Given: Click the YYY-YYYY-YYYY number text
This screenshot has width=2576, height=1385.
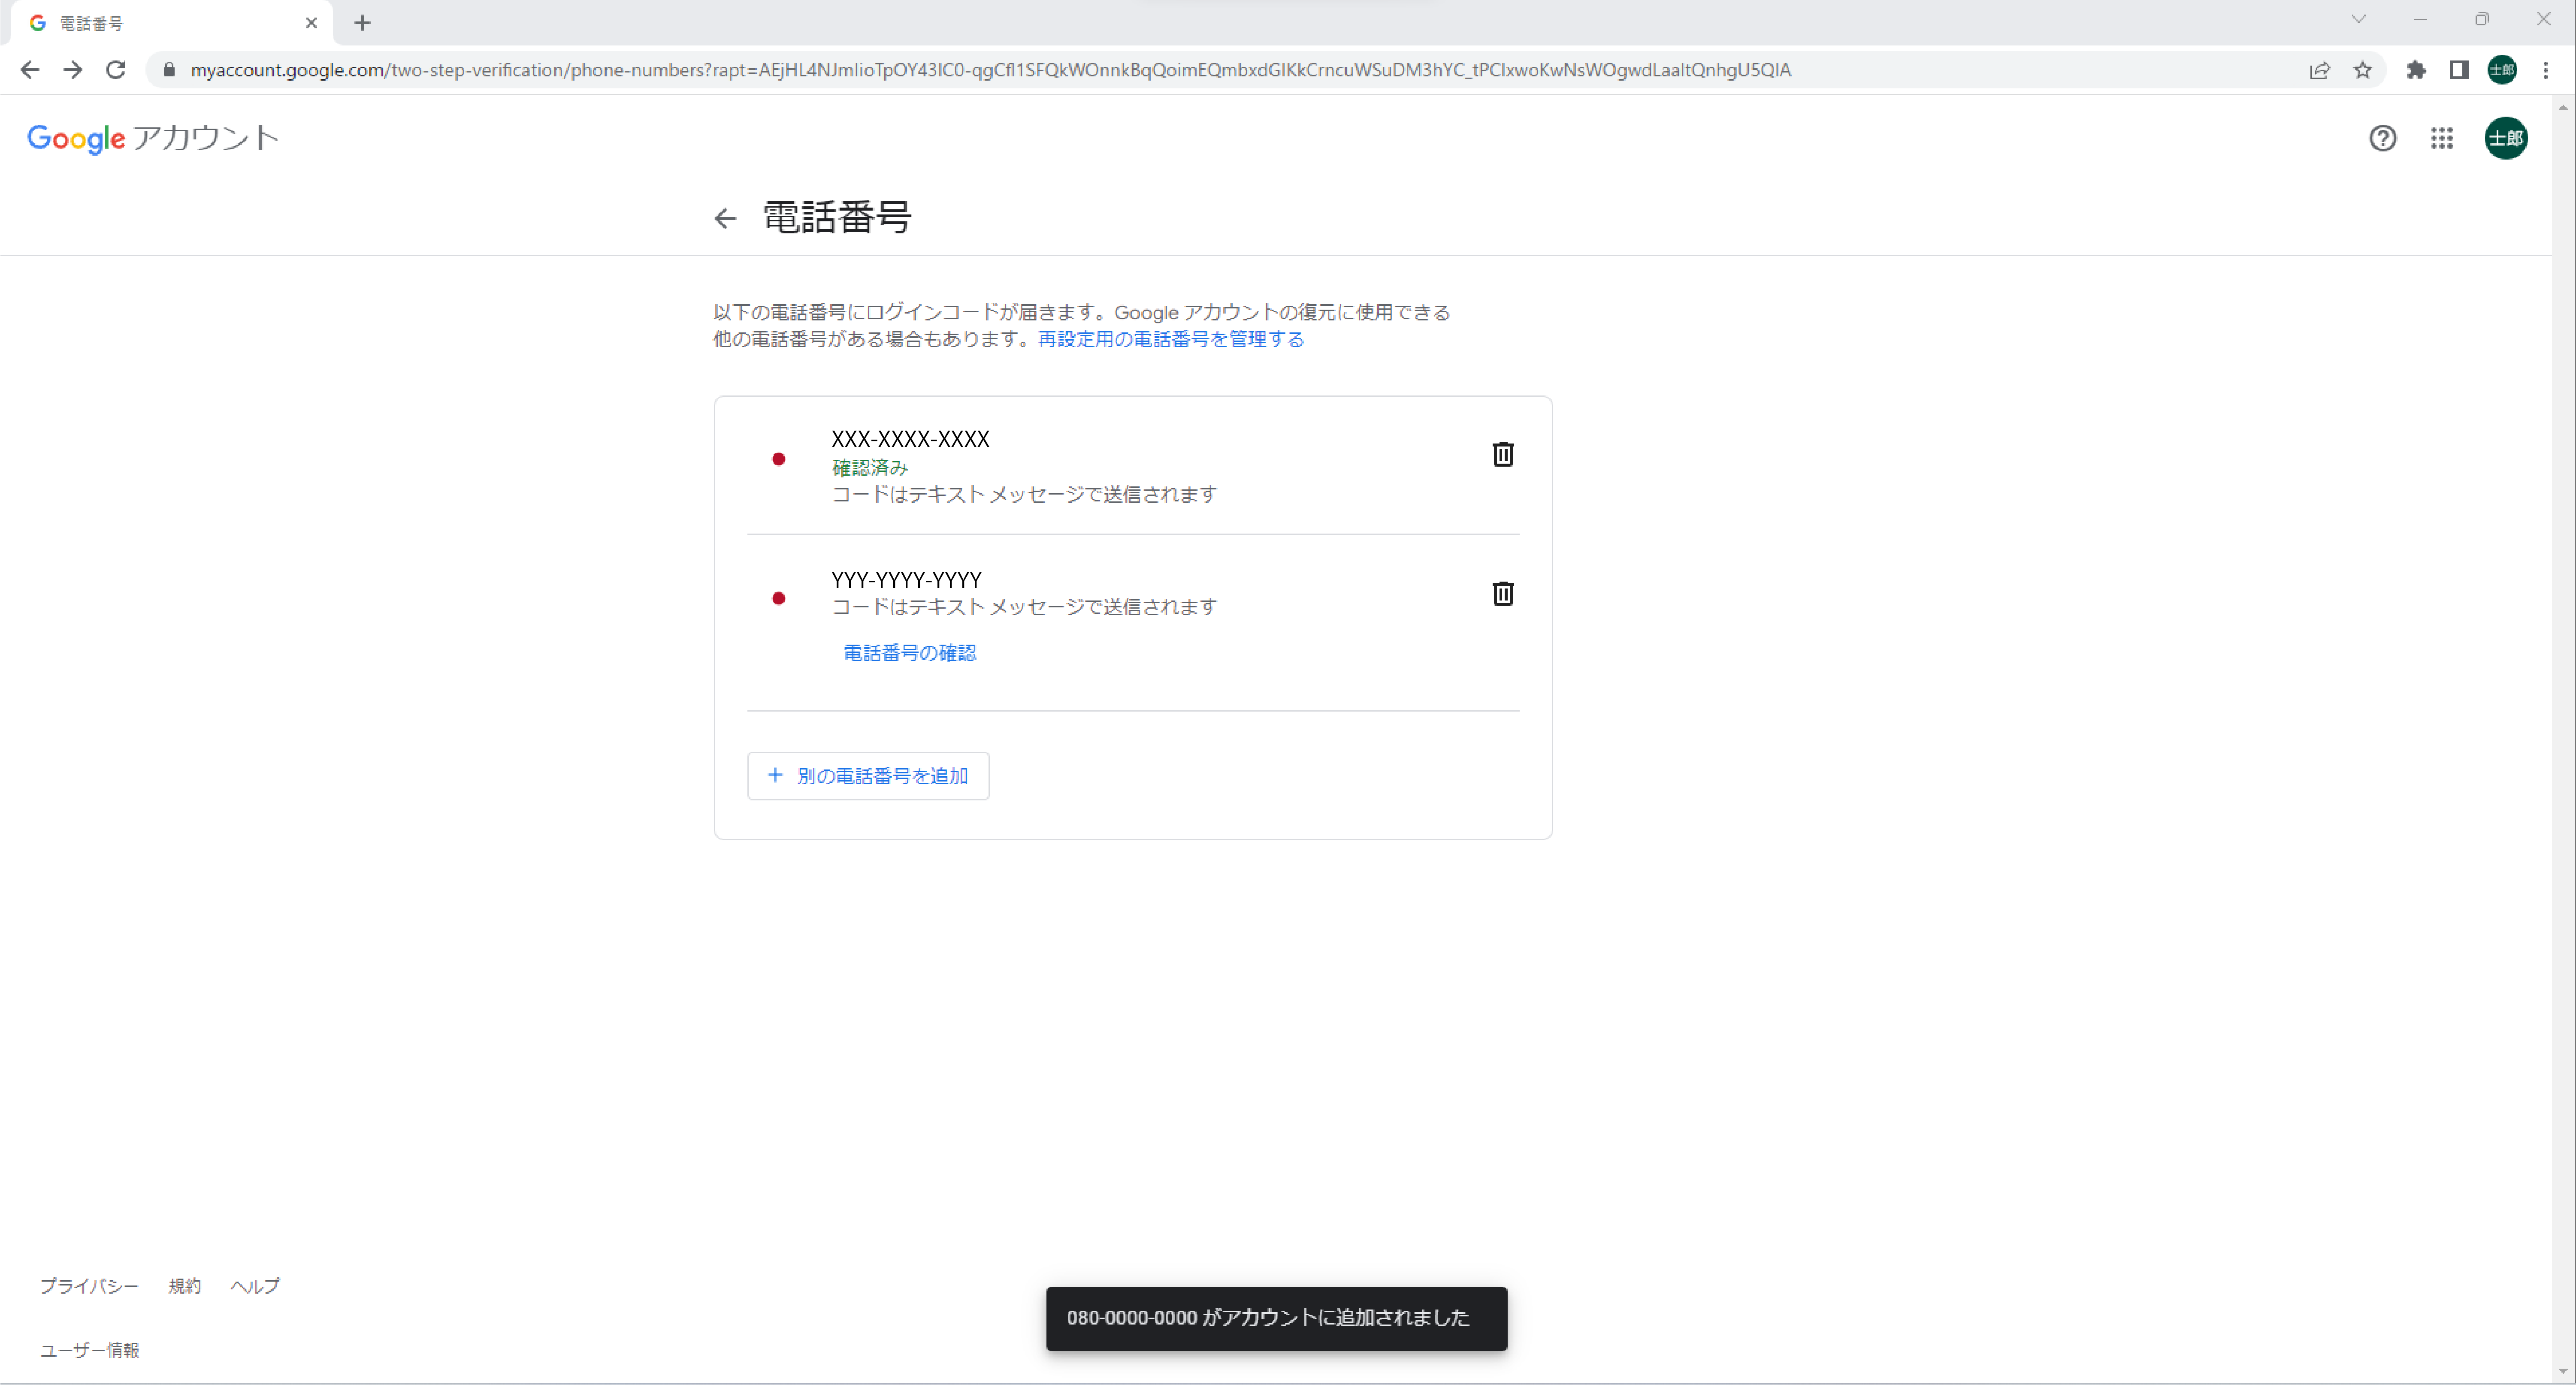Looking at the screenshot, I should 906,580.
